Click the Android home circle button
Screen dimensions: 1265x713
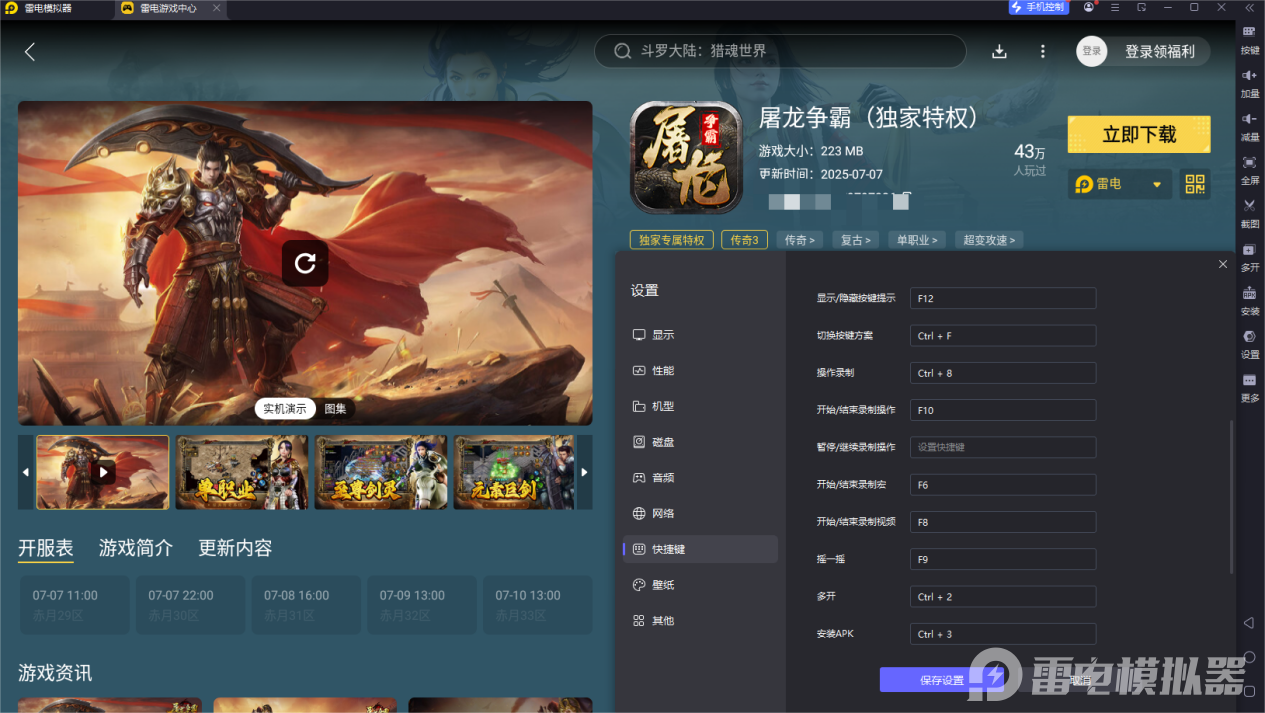pyautogui.click(x=1249, y=657)
